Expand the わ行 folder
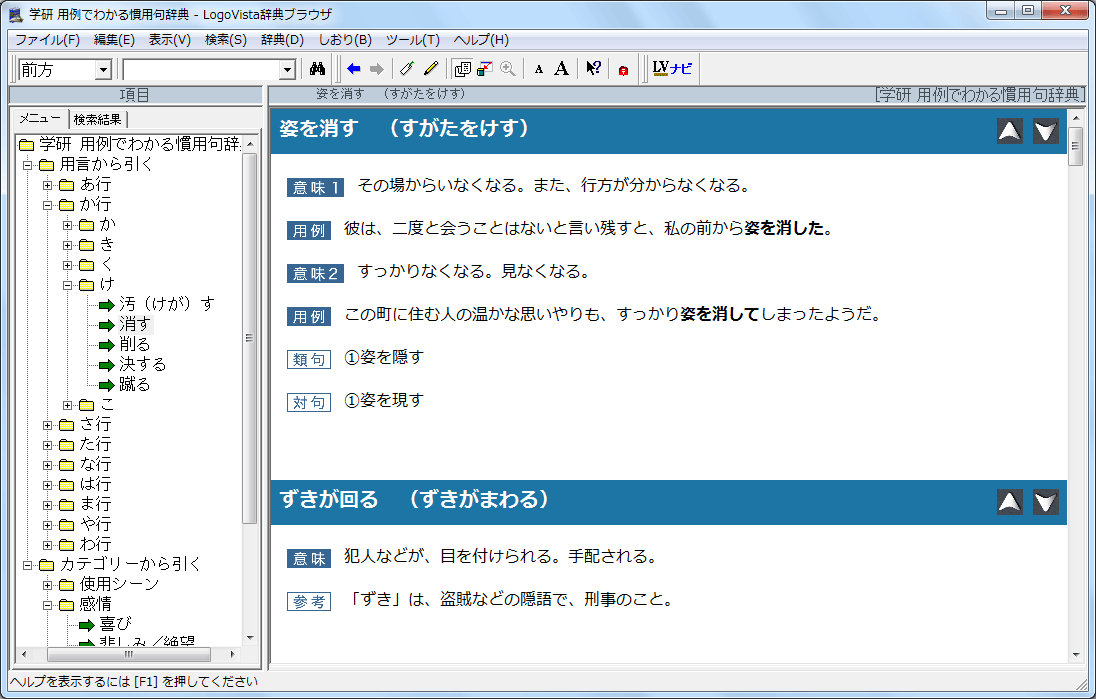 pyautogui.click(x=48, y=545)
